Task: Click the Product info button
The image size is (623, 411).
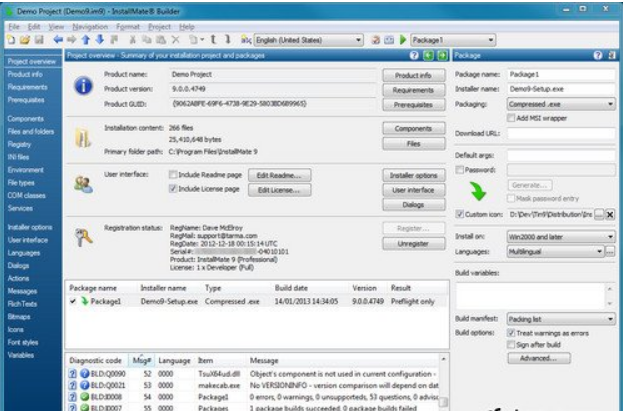Action: tap(414, 75)
